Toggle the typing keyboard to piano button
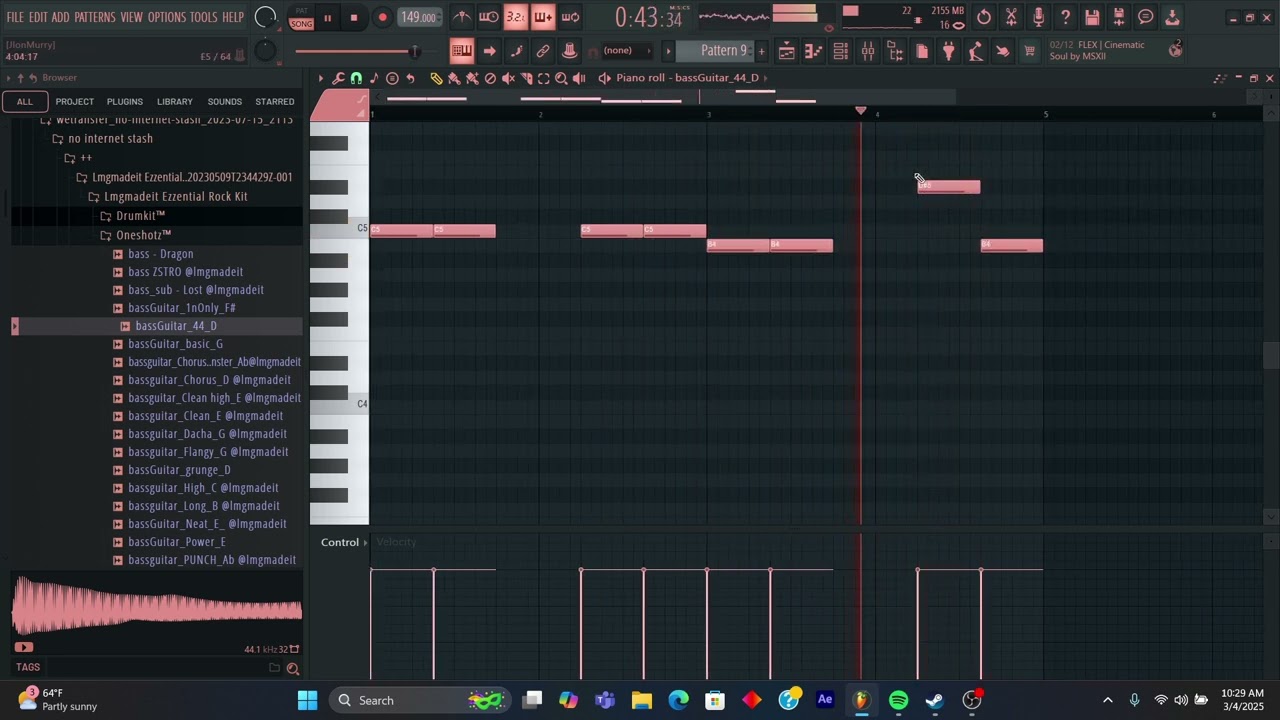 461,51
